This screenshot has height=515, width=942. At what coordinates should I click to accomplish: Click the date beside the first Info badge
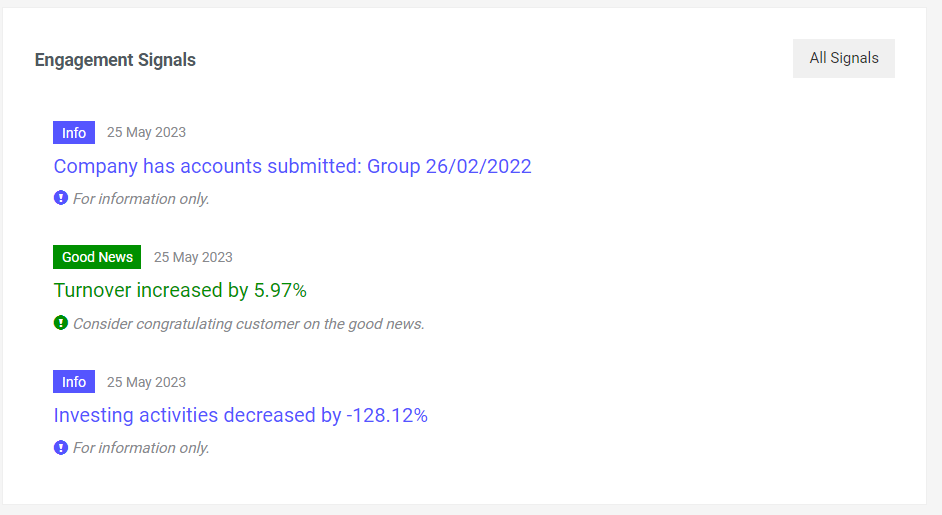pos(146,132)
